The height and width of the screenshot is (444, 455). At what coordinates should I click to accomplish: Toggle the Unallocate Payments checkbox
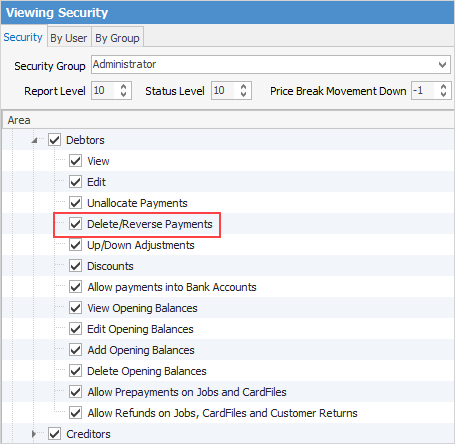[x=75, y=203]
